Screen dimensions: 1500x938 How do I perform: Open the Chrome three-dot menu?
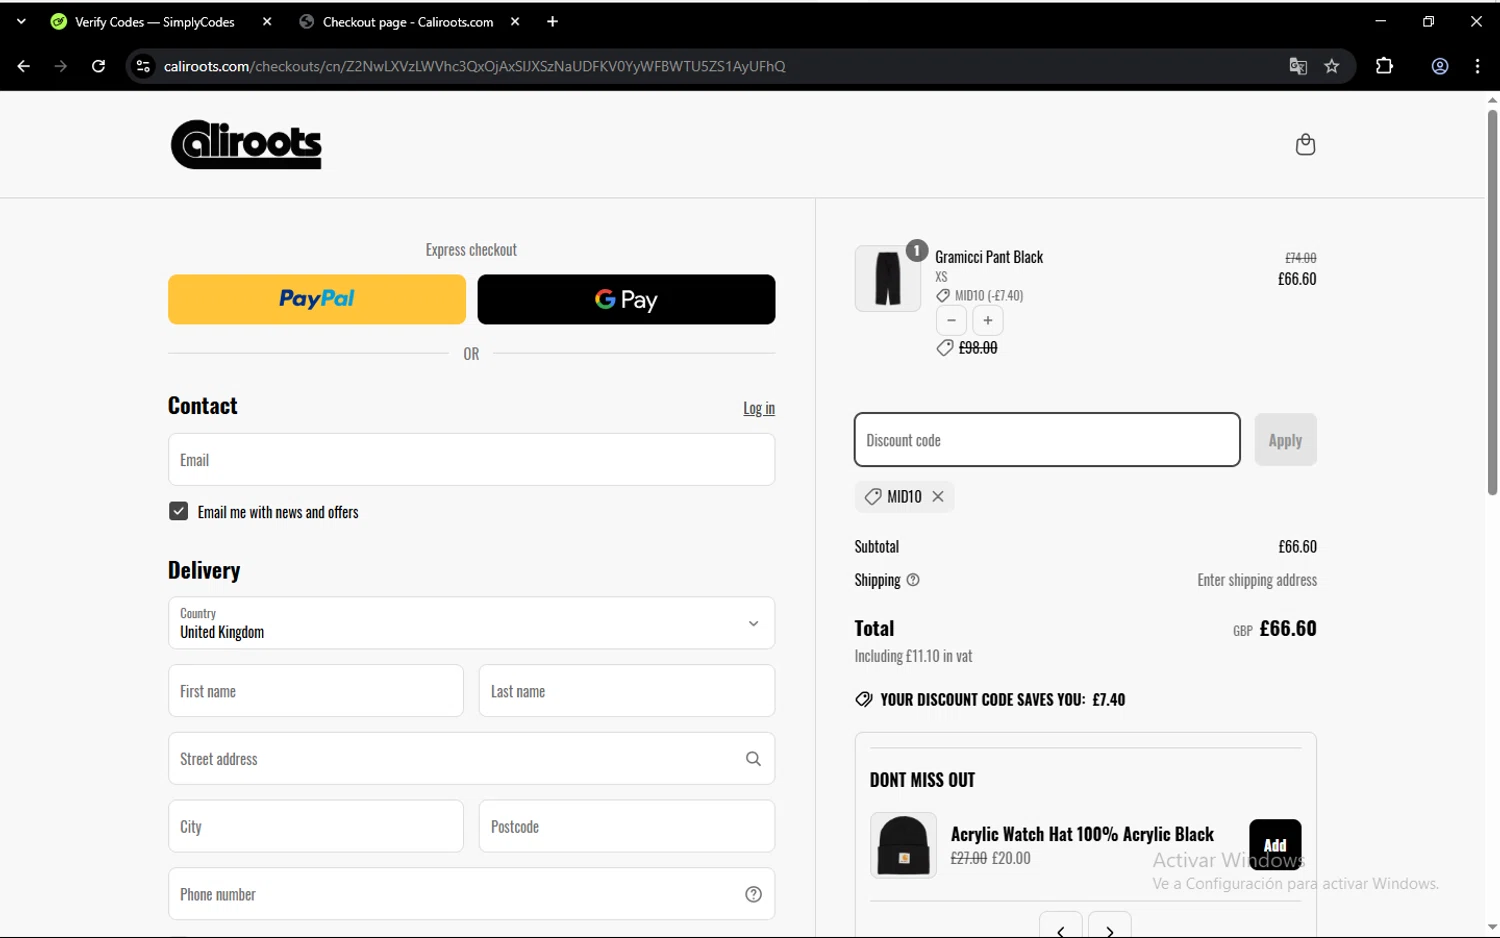pyautogui.click(x=1478, y=66)
